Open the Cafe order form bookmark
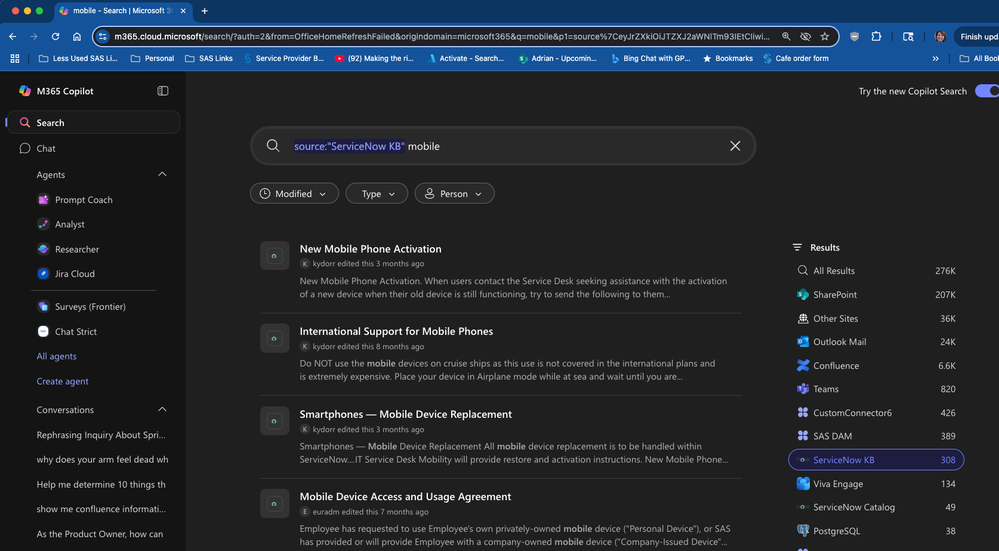Screen dimensions: 999x551 pyautogui.click(x=796, y=59)
